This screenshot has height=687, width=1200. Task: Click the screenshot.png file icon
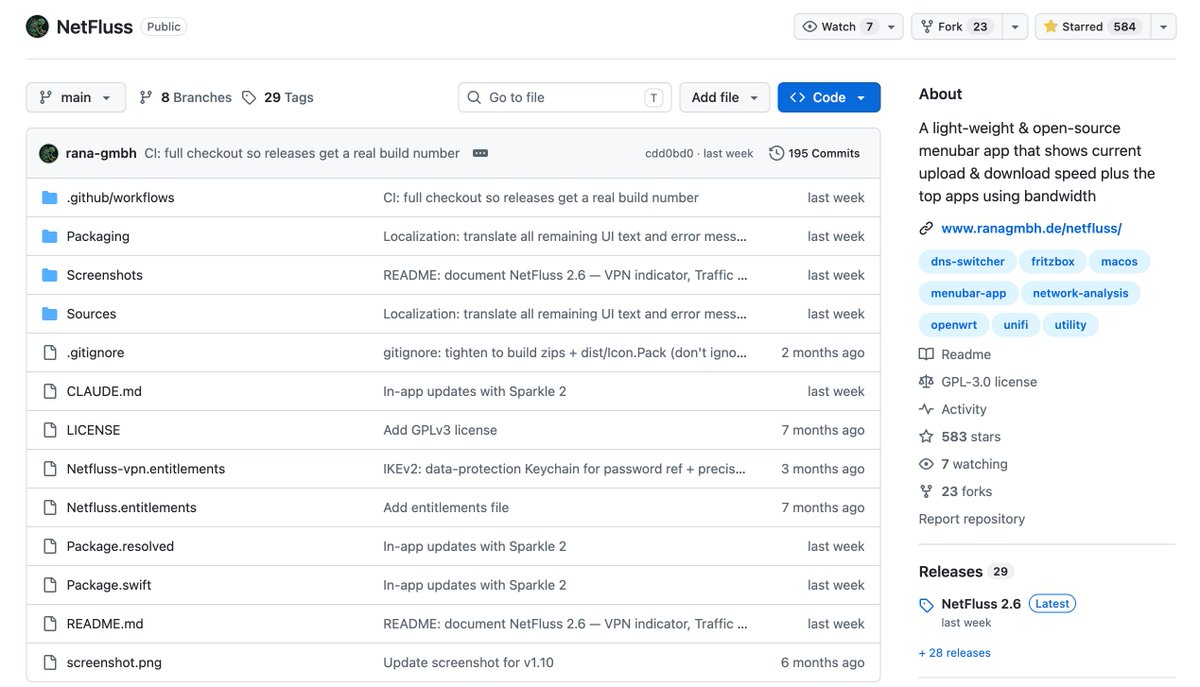50,663
